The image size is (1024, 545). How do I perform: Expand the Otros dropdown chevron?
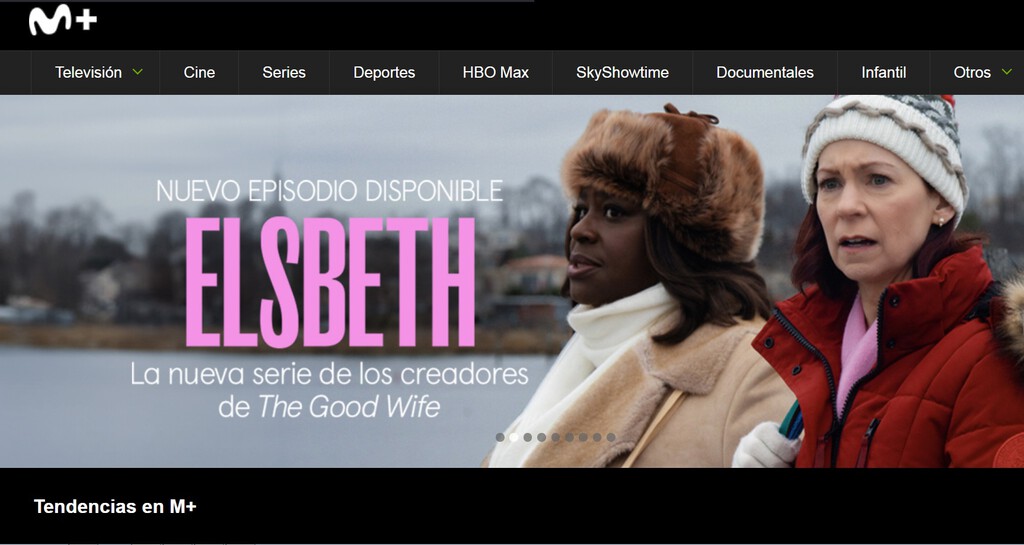click(x=1006, y=72)
